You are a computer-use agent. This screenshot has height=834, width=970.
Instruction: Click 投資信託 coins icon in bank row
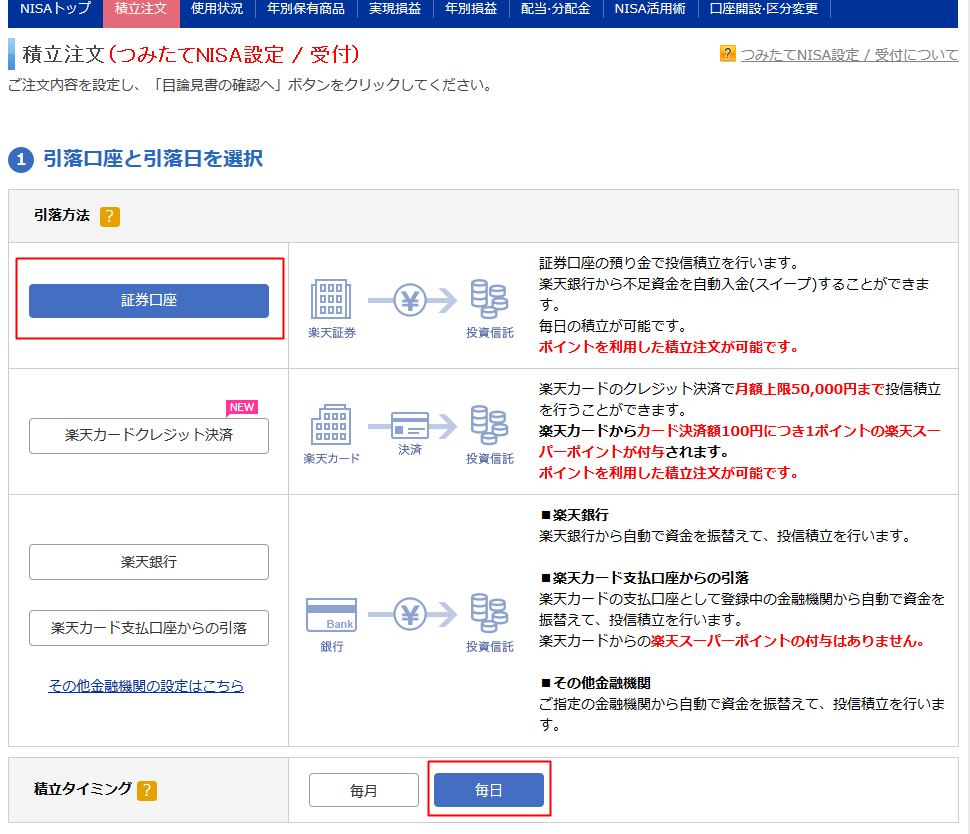click(x=489, y=613)
